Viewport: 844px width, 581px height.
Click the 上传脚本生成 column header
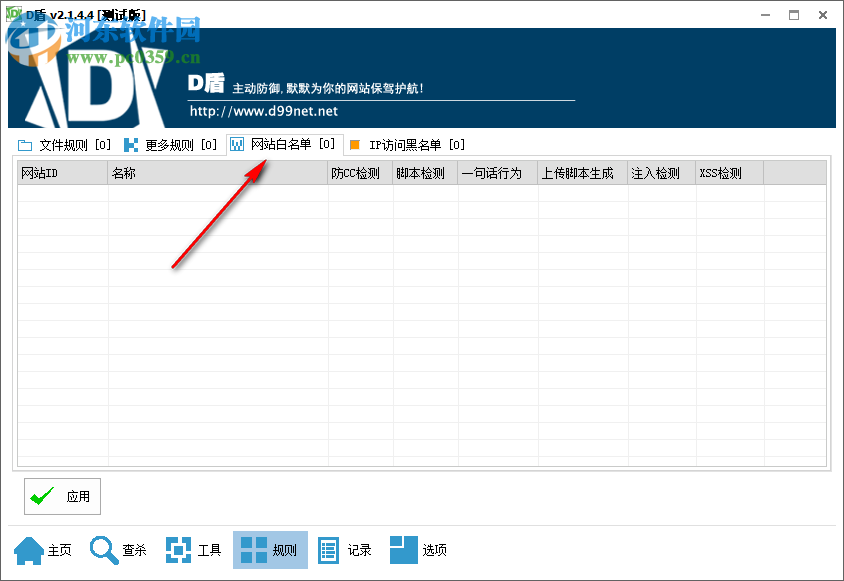coord(582,173)
